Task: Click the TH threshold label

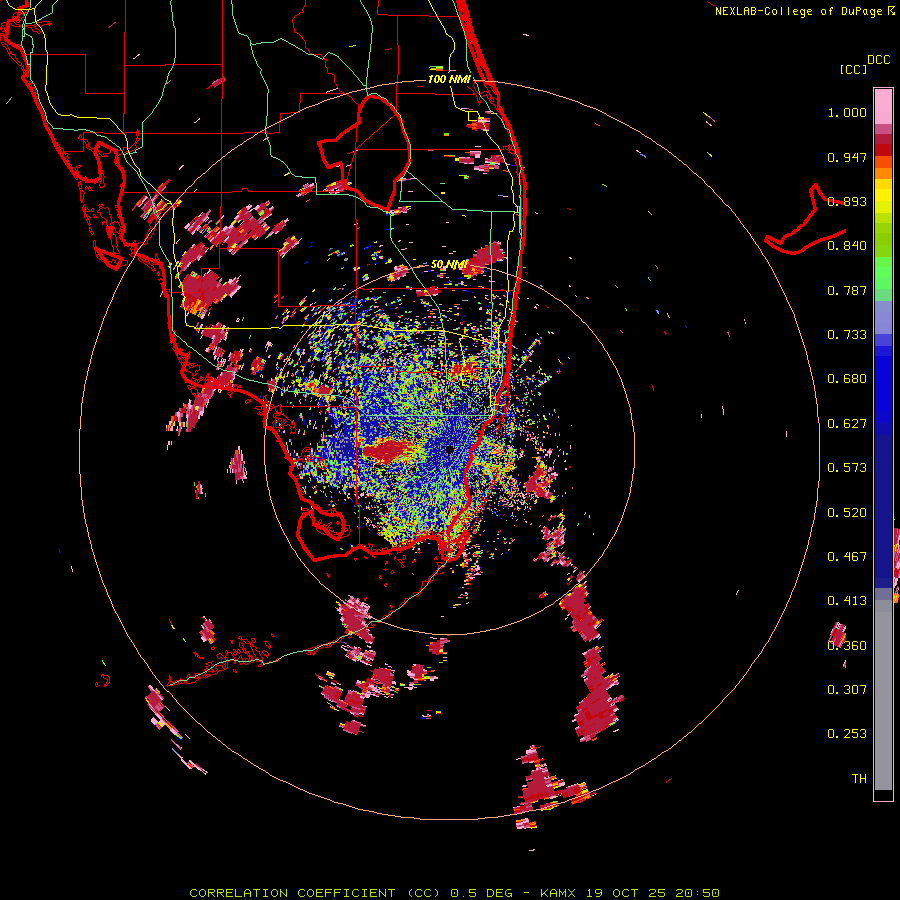Action: coord(859,779)
